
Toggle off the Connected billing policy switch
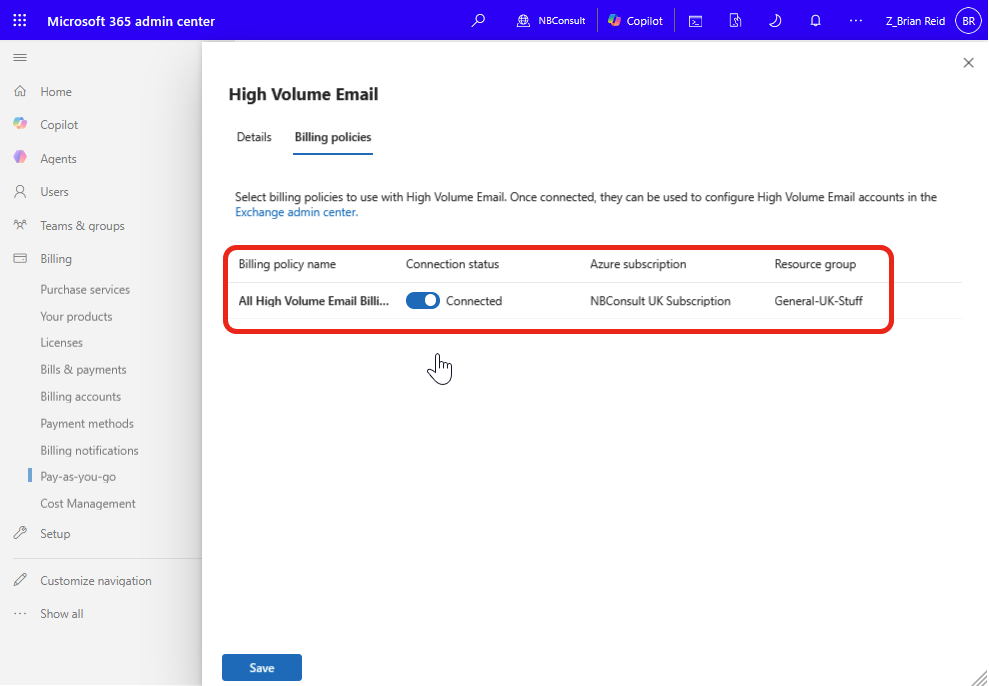423,301
